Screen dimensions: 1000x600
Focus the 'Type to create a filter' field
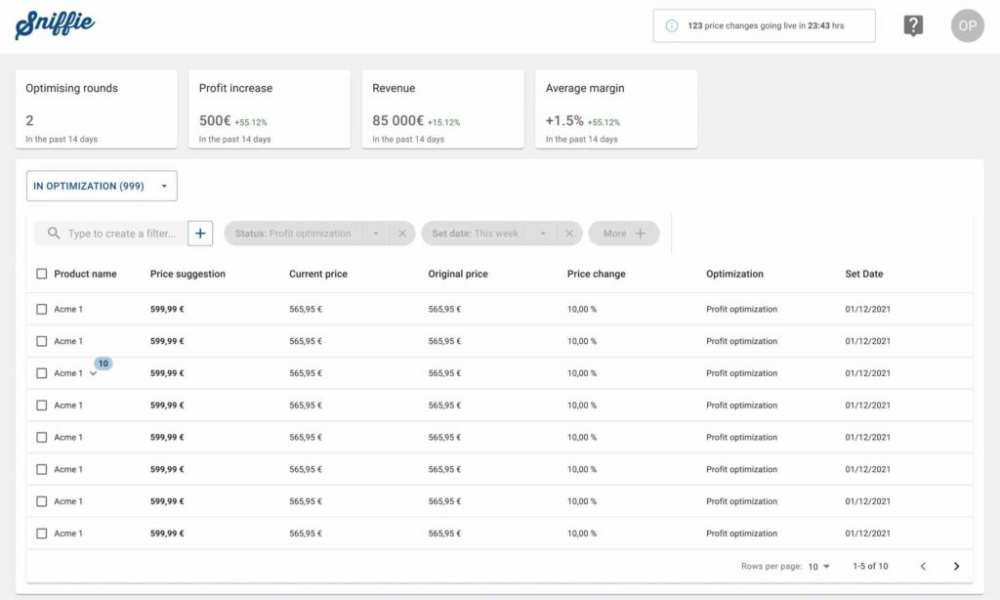tap(122, 233)
